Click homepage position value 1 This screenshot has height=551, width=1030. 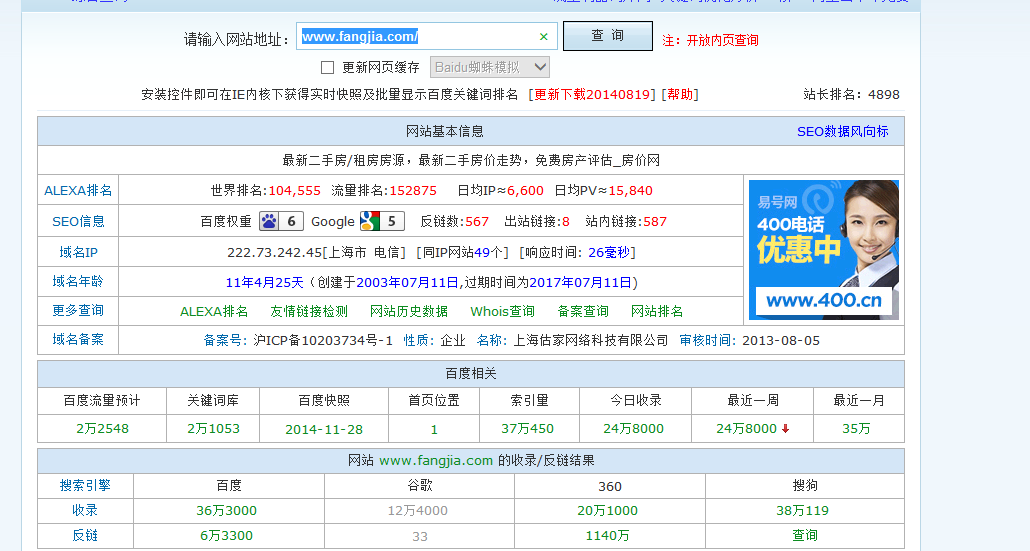click(x=434, y=430)
